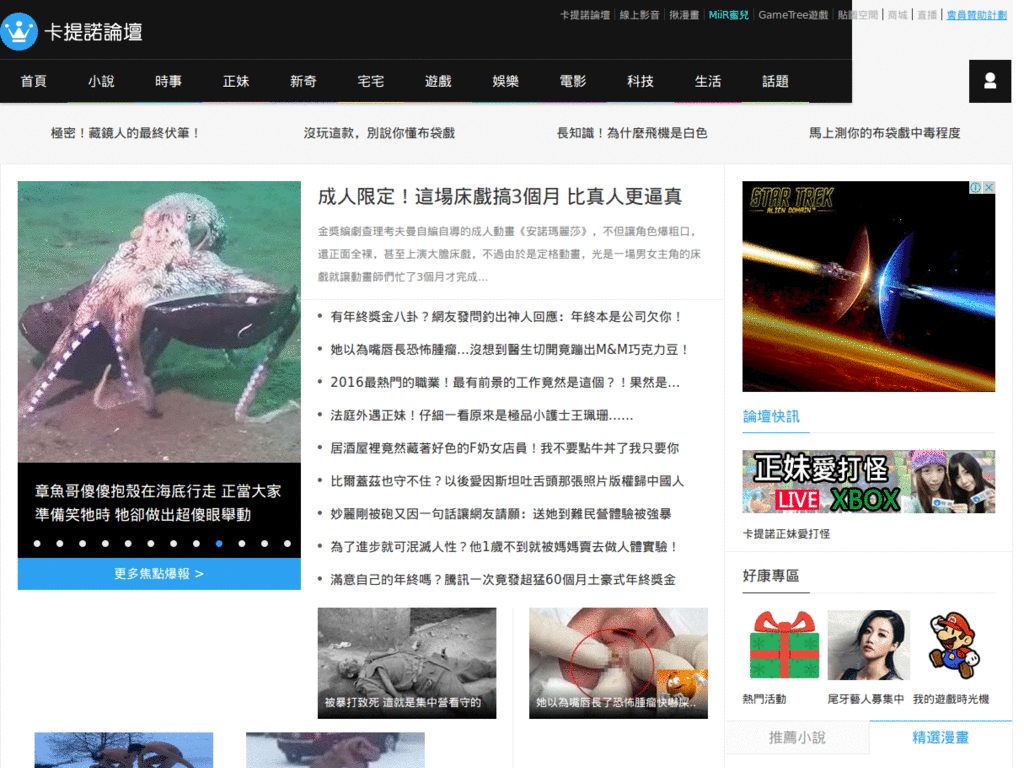
Task: Open the 時事 nav item
Action: tap(168, 81)
